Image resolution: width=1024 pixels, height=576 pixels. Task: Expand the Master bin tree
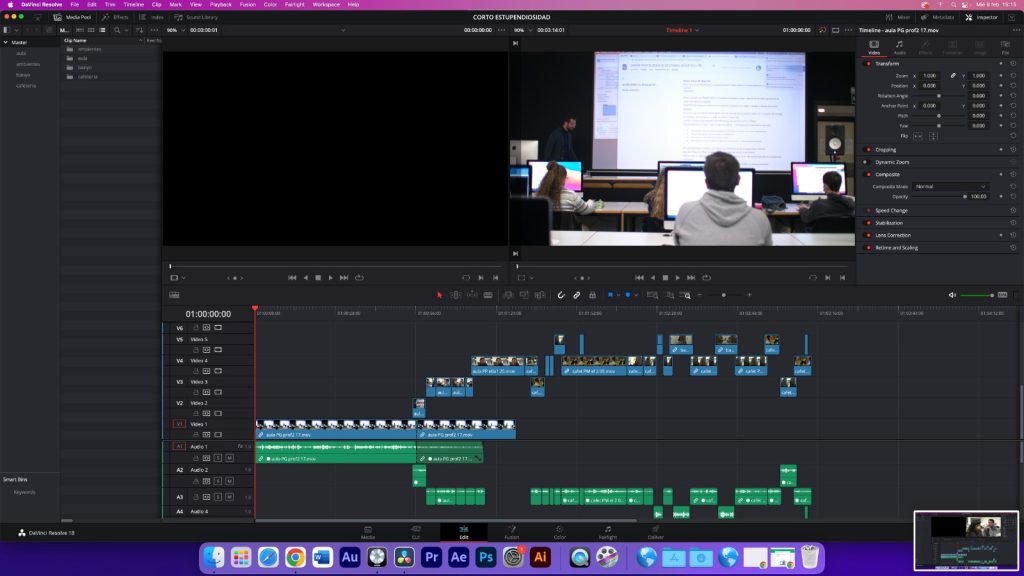(6, 42)
